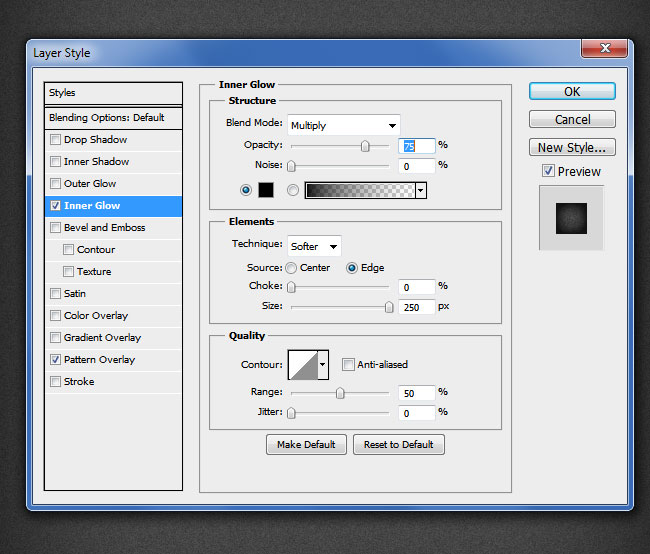Click the black glow color swatch
650x554 pixels.
point(266,190)
